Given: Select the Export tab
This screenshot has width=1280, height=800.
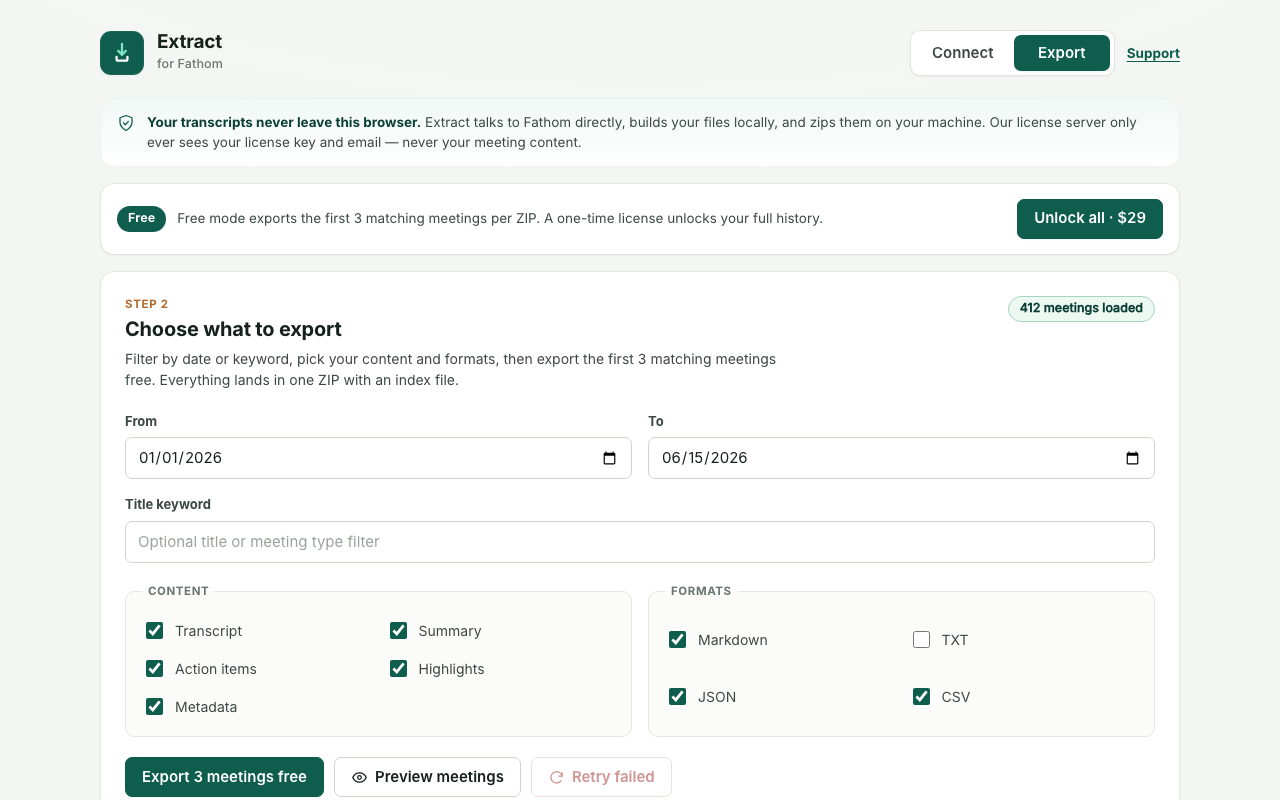Looking at the screenshot, I should [1062, 53].
